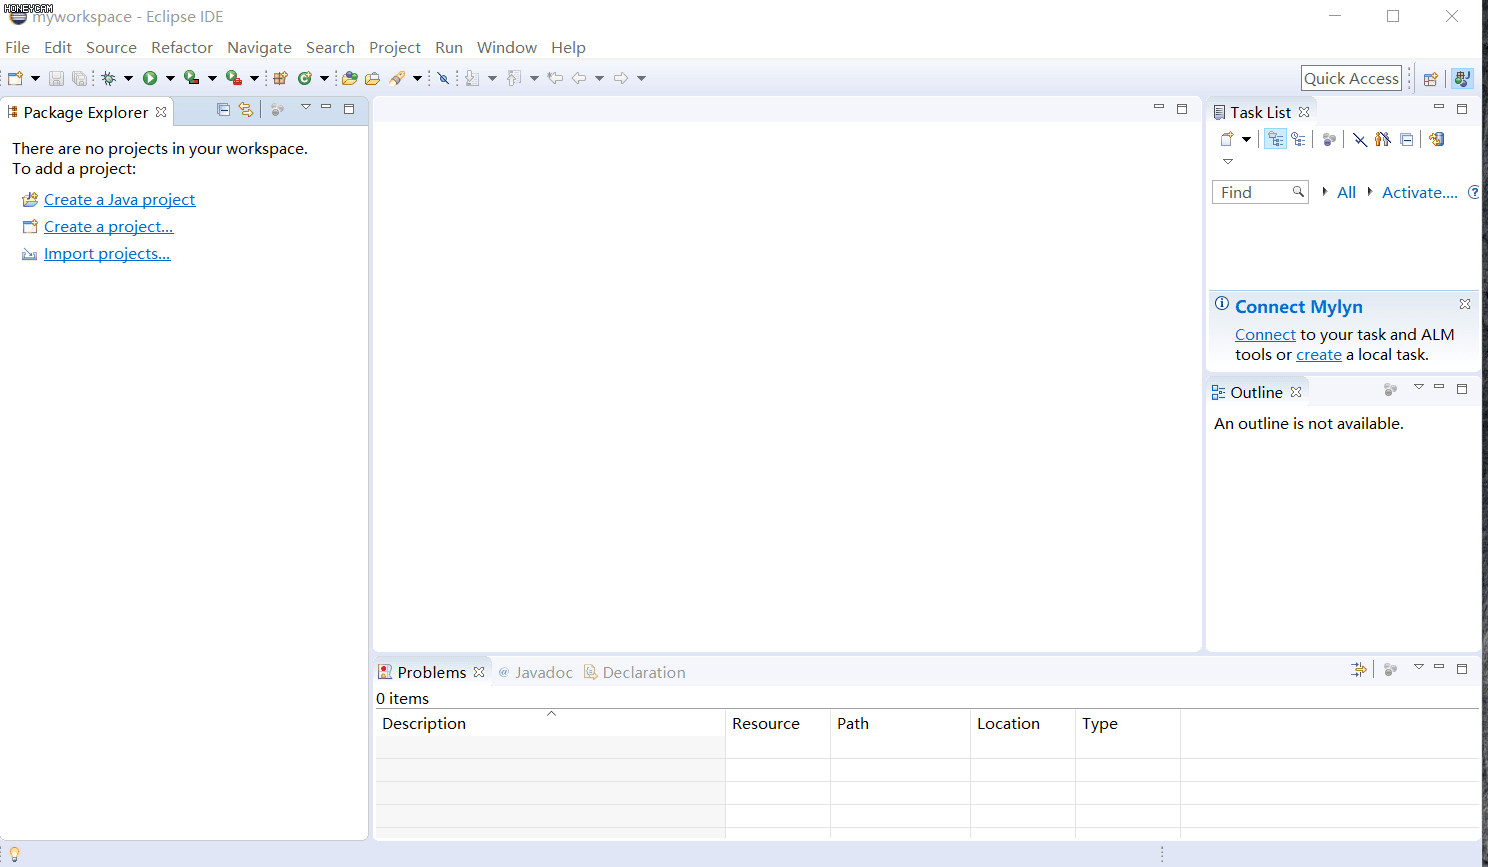The height and width of the screenshot is (867, 1488).
Task: Open the Outline View Menu triangle
Action: 1419,386
